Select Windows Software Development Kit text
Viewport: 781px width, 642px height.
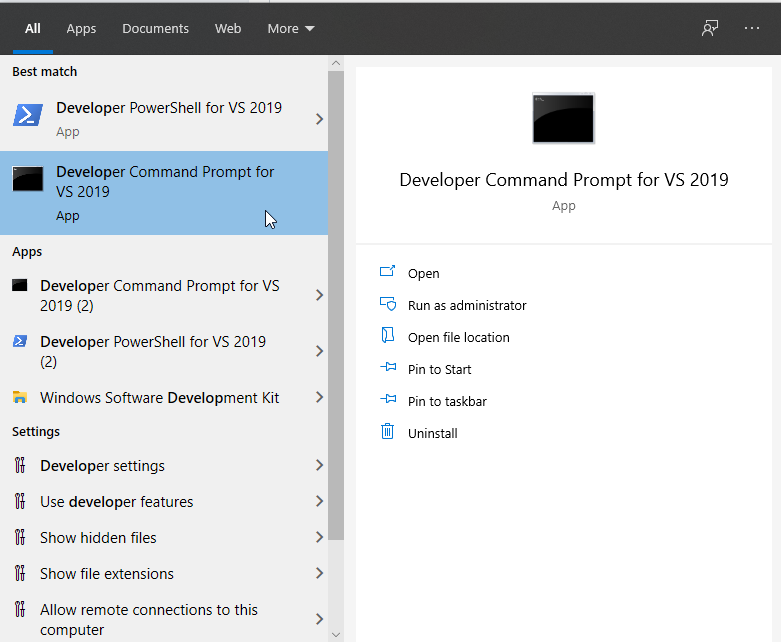pos(159,397)
